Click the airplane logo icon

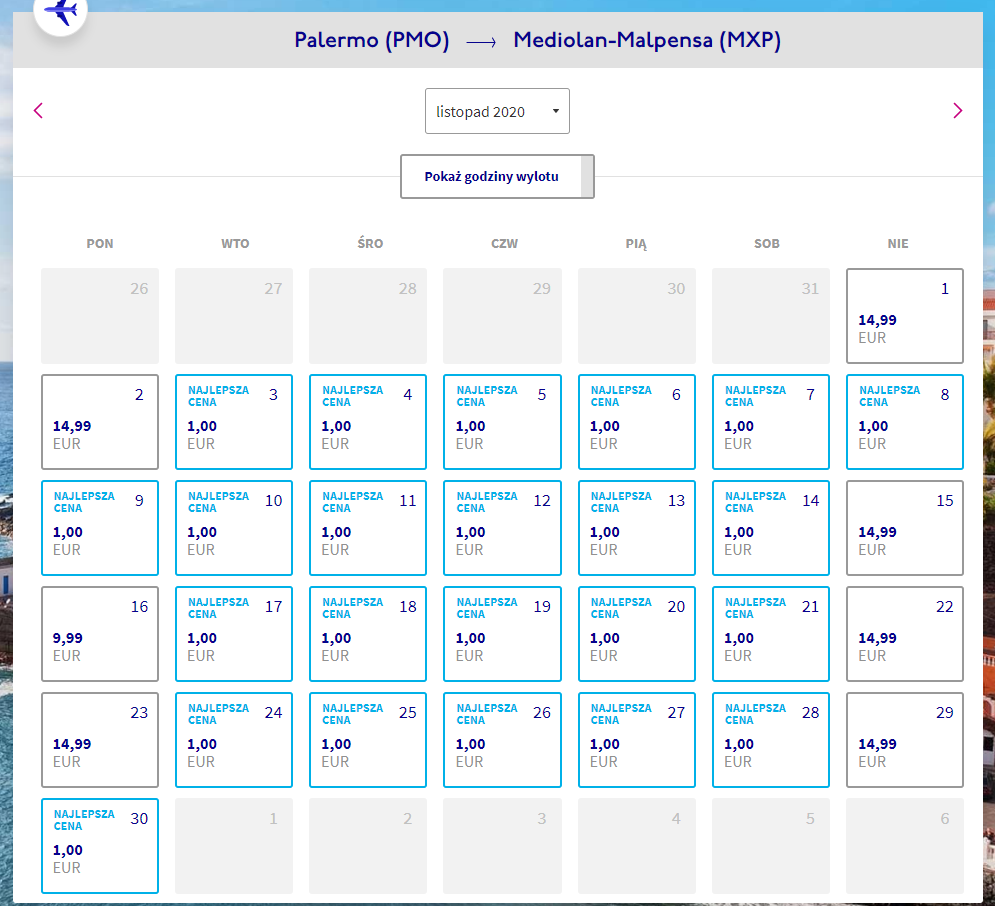tap(60, 11)
